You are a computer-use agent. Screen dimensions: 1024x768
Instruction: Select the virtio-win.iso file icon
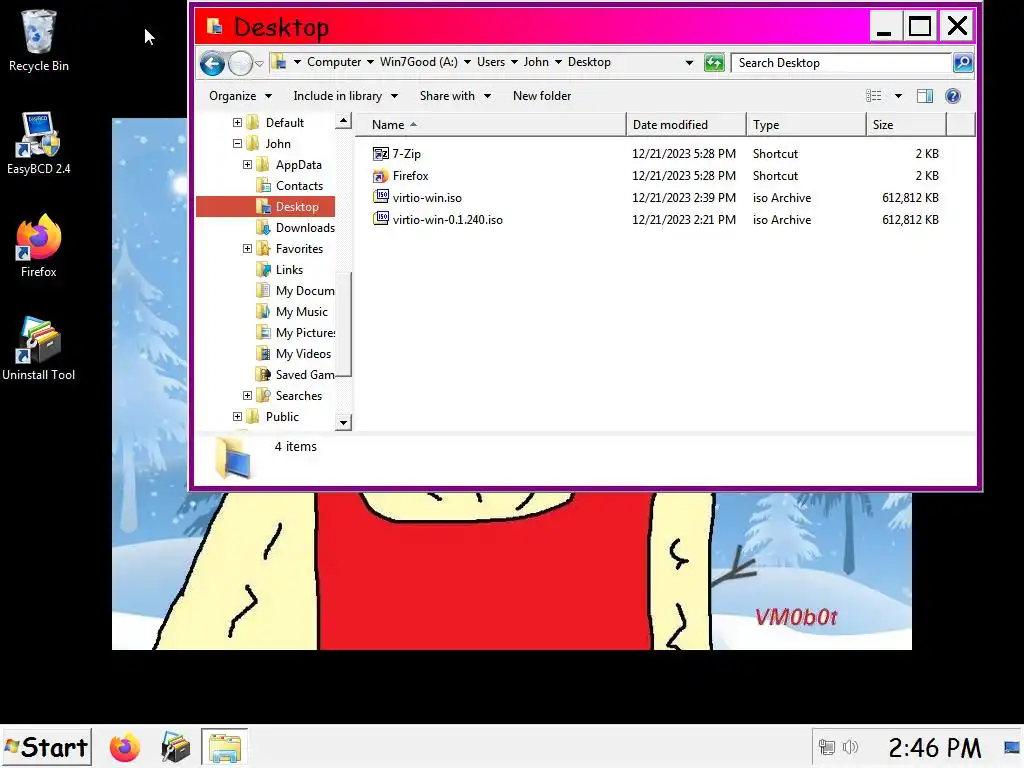[x=381, y=197]
